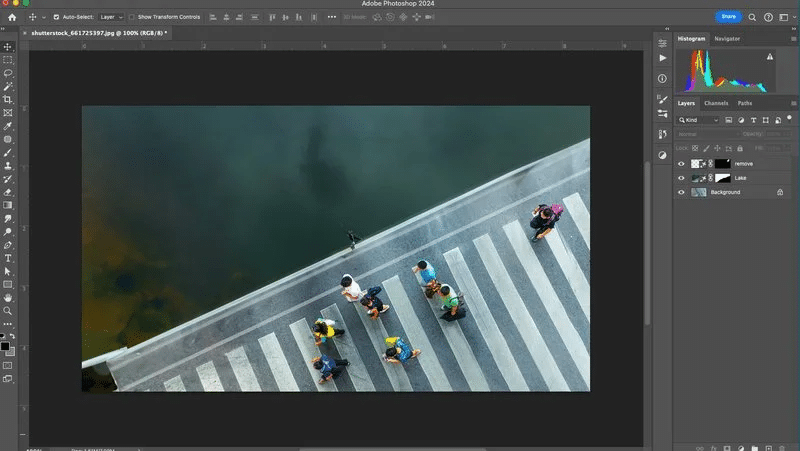
Task: Open the Auto-Select Layer dropdown
Action: tap(111, 17)
